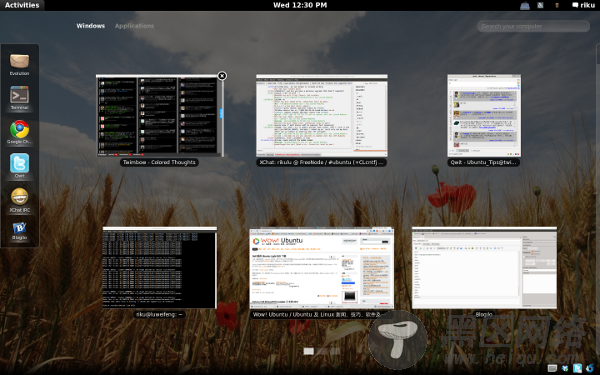Switch to the third workspace indicator
Image resolution: width=600 pixels, height=375 pixels.
click(x=335, y=351)
